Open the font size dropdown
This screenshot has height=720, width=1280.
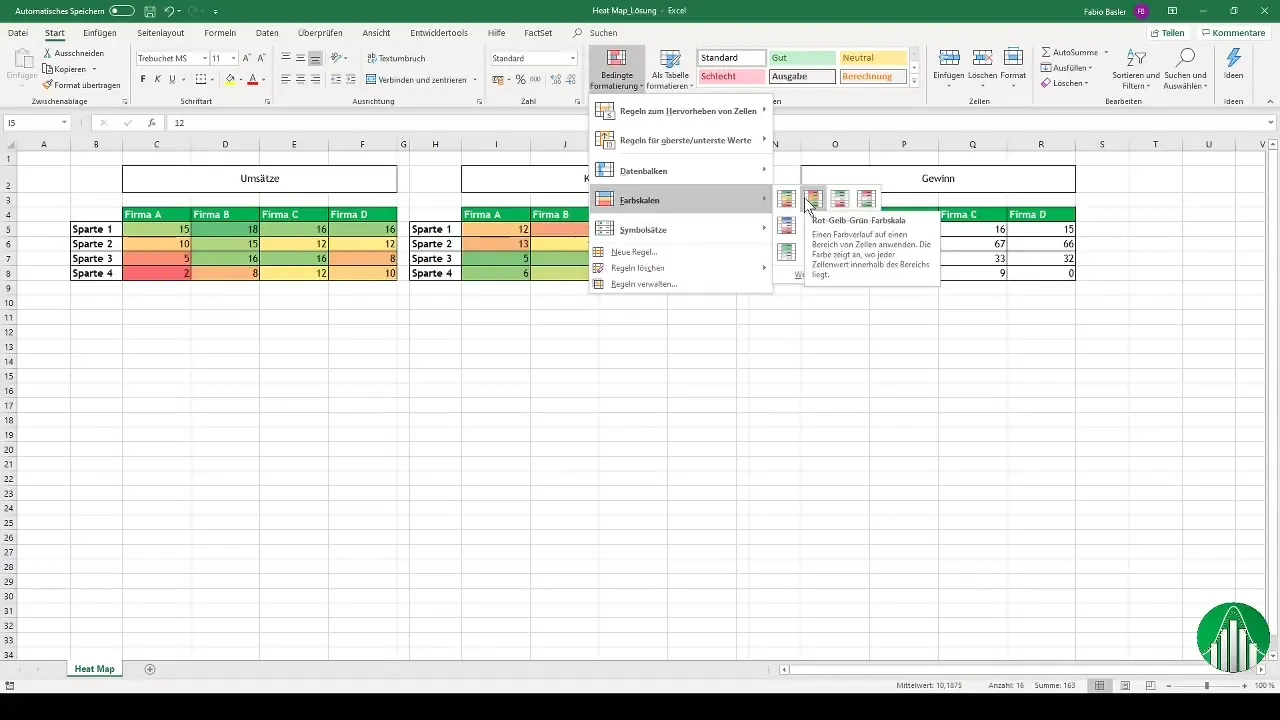234,58
